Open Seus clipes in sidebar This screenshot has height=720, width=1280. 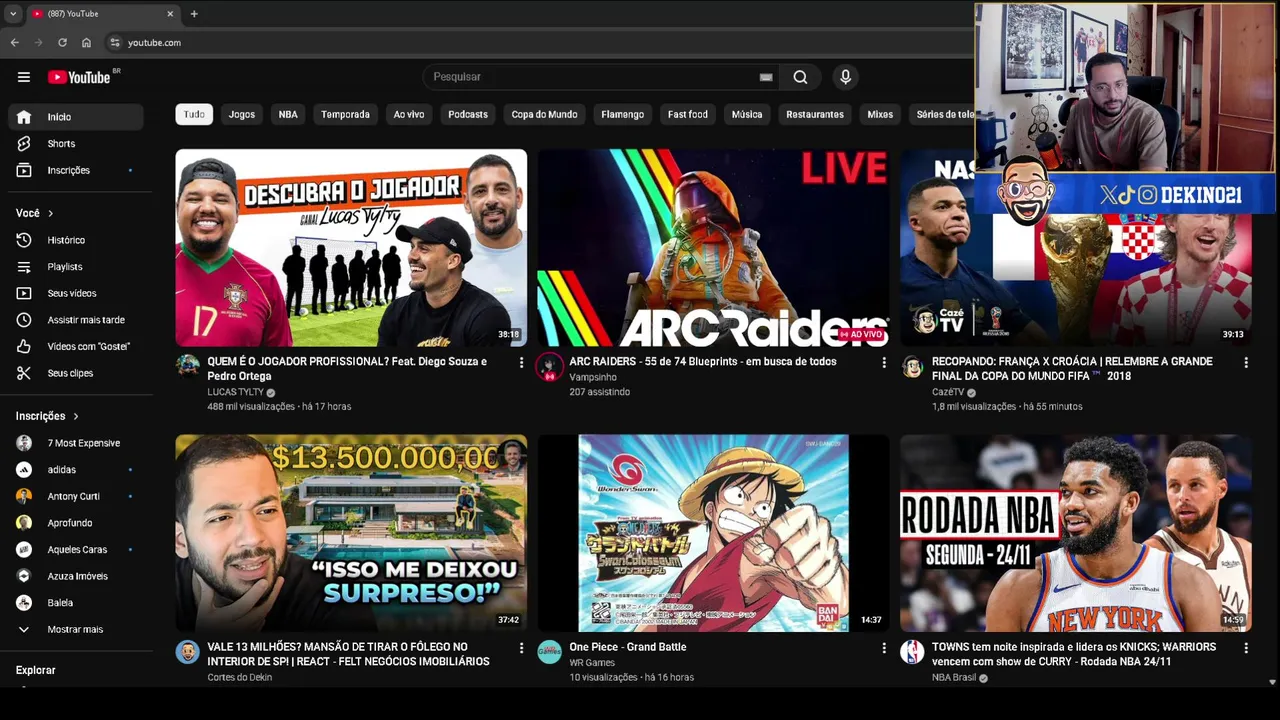pyautogui.click(x=76, y=373)
